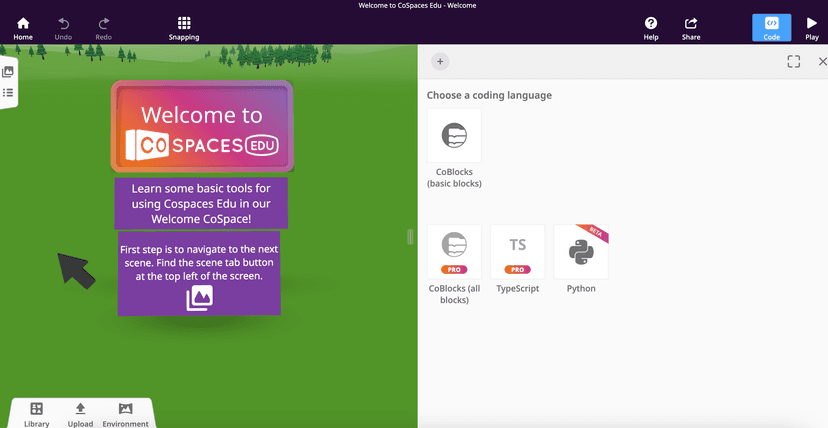Add a new script with plus button
Viewport: 828px width, 428px height.
point(440,62)
